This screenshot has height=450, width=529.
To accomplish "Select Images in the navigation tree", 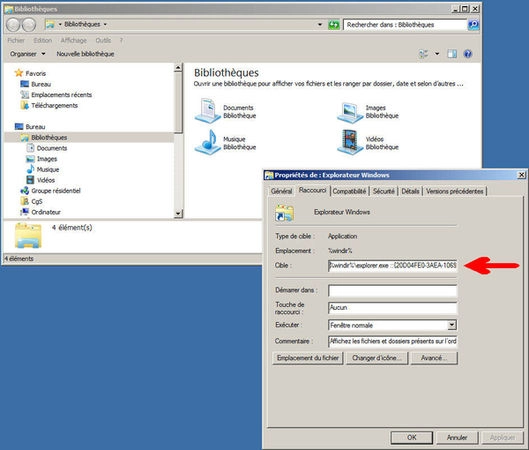I will point(47,159).
